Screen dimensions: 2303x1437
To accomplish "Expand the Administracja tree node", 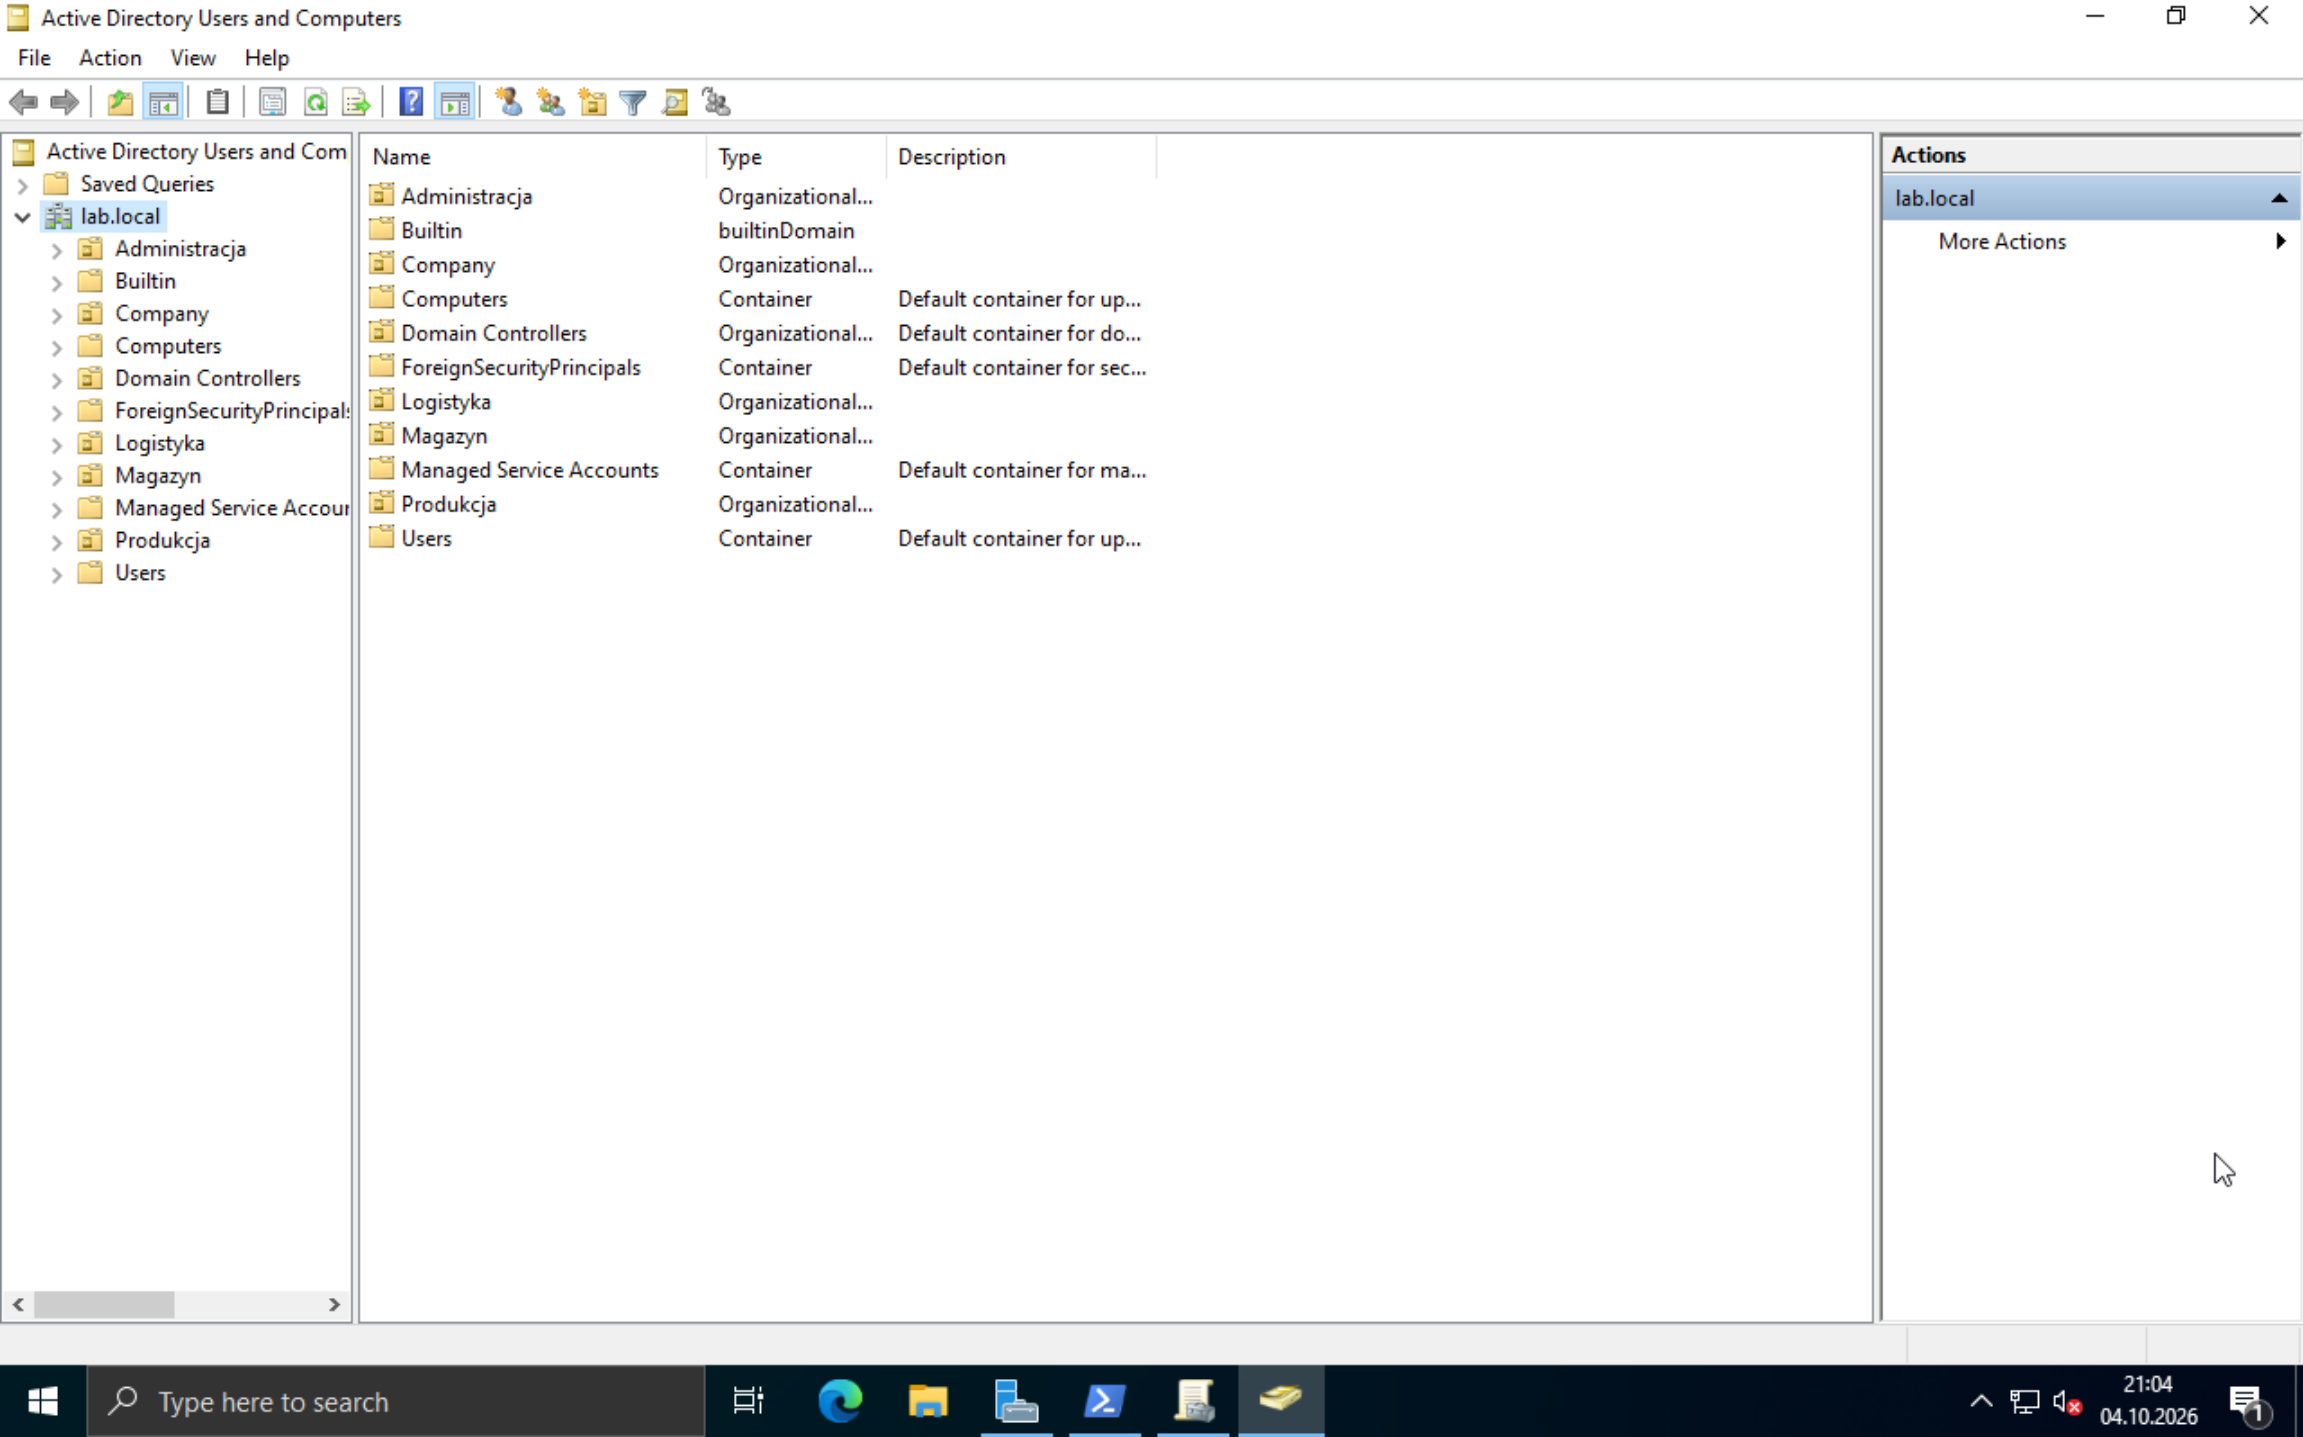I will (x=56, y=250).
